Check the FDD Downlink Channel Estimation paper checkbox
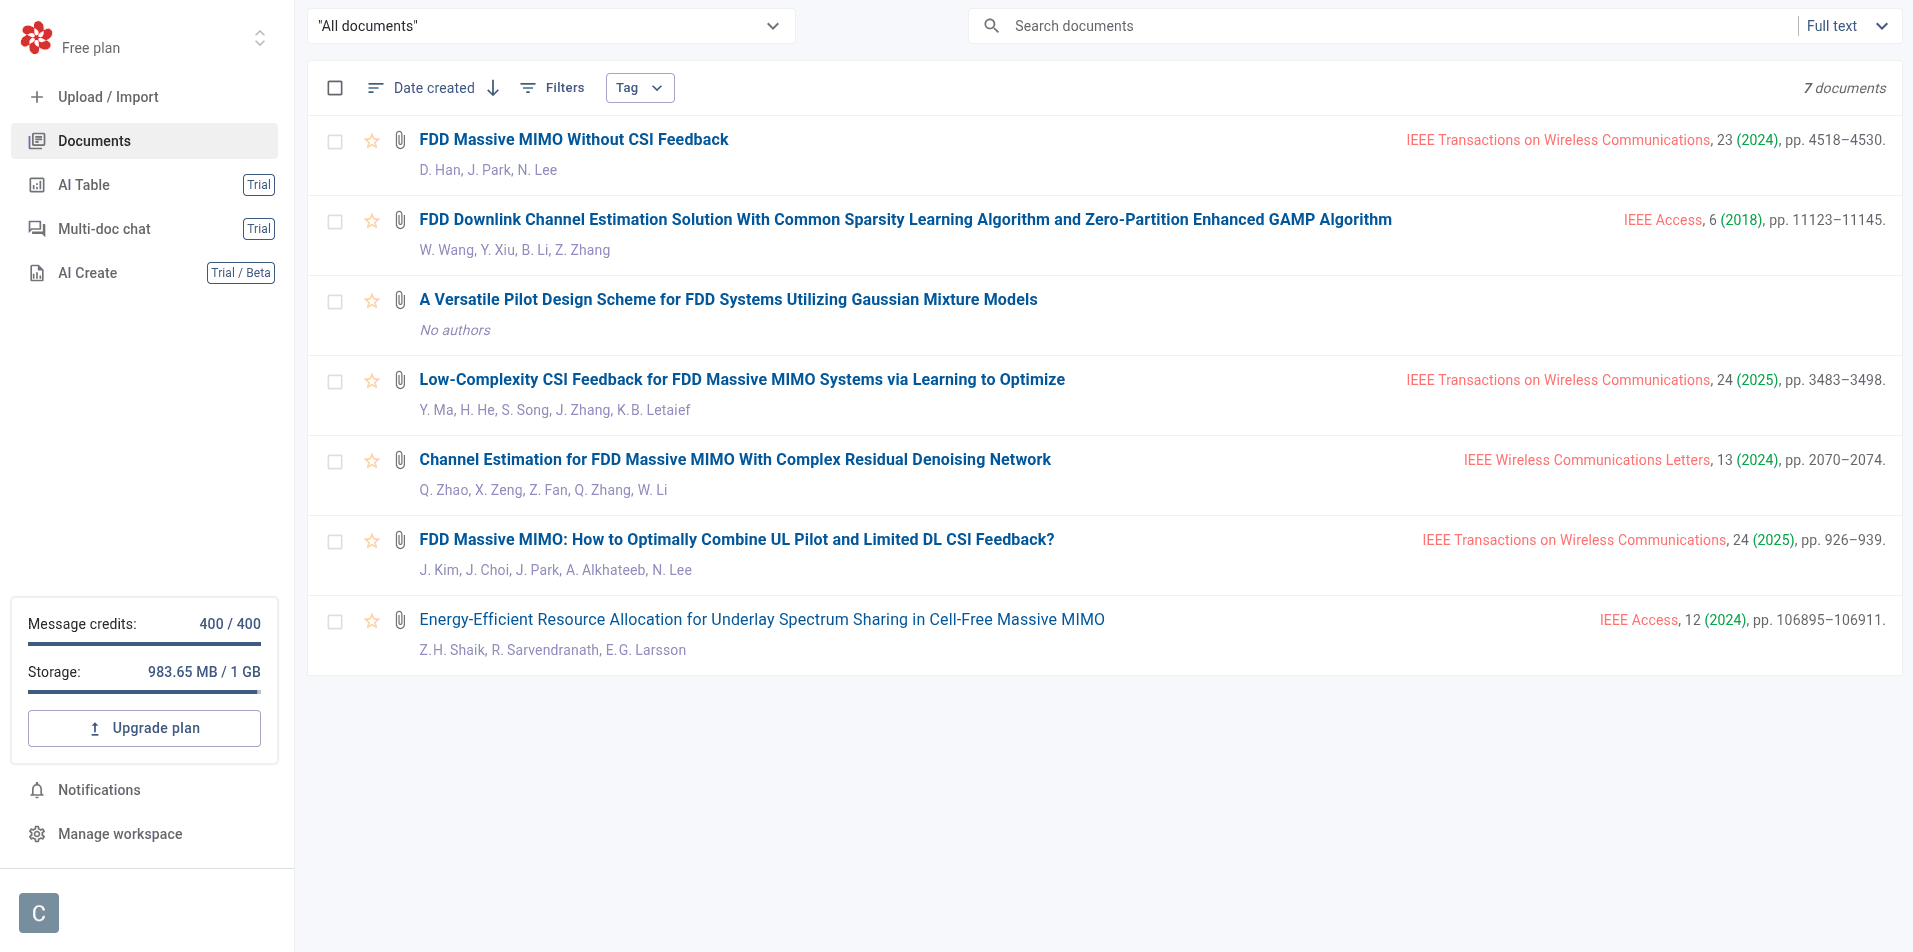Screen dimensions: 1913x952 [335, 222]
